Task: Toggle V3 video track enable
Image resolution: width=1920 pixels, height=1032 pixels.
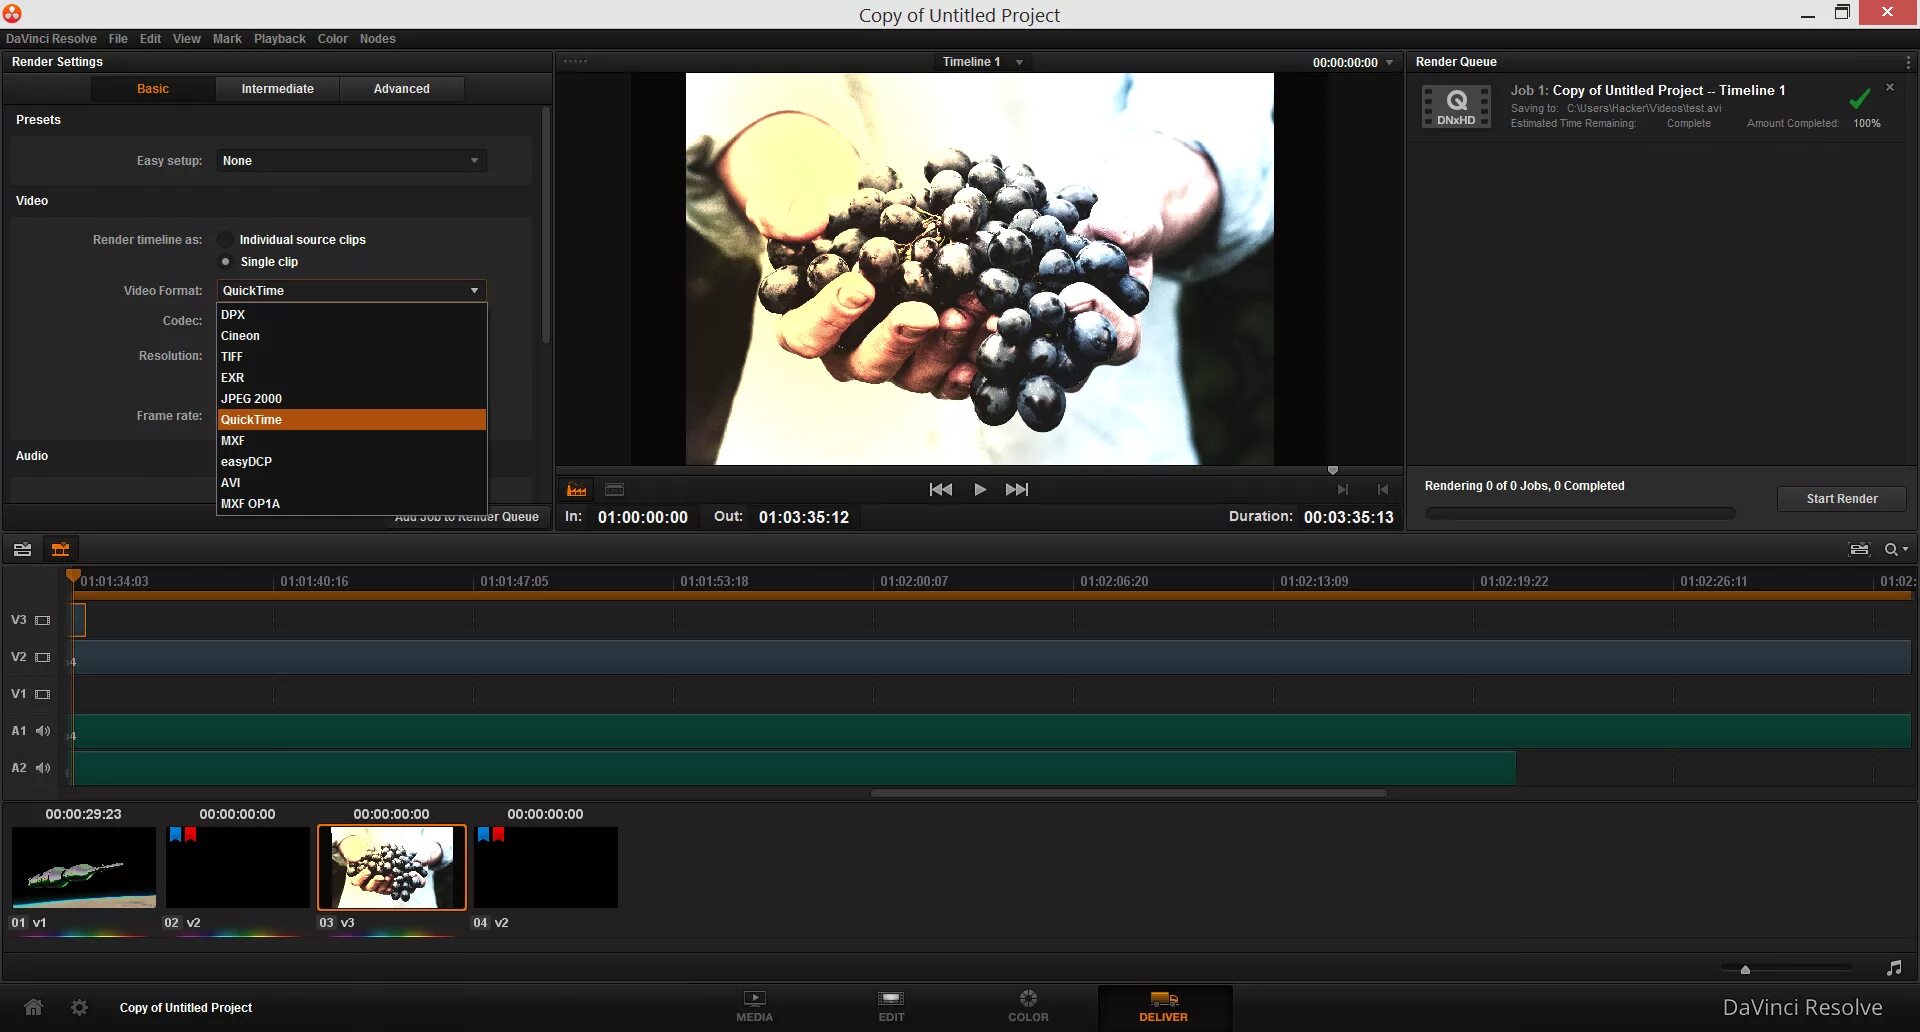Action: pyautogui.click(x=43, y=620)
